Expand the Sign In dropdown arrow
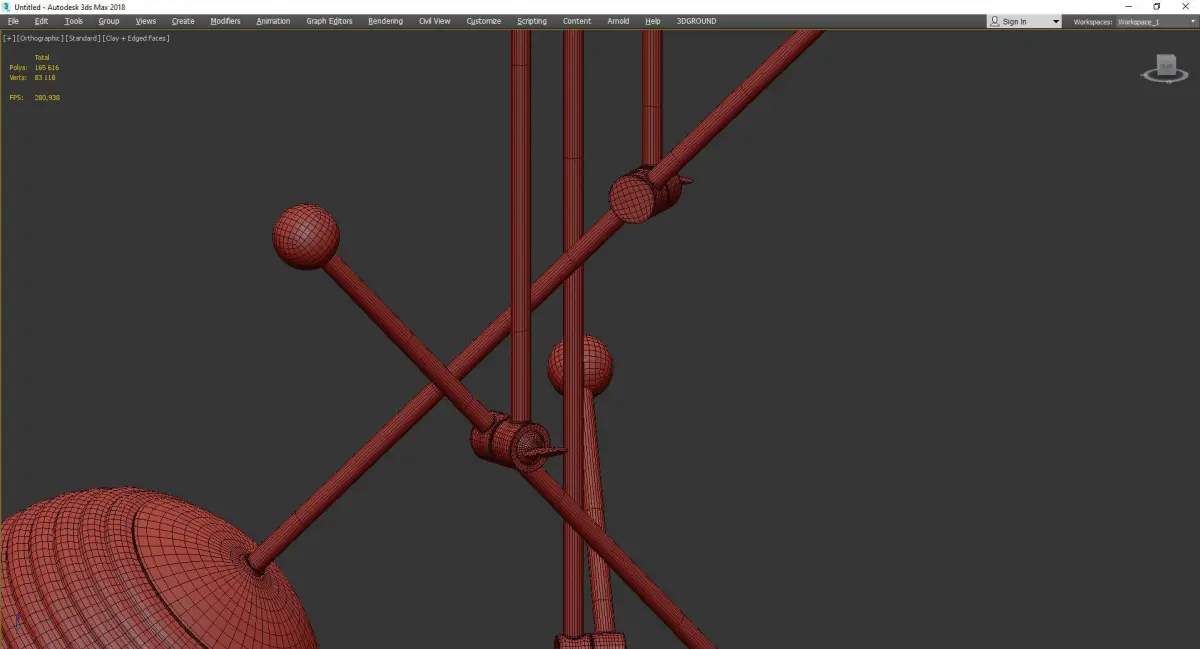 pos(1055,22)
